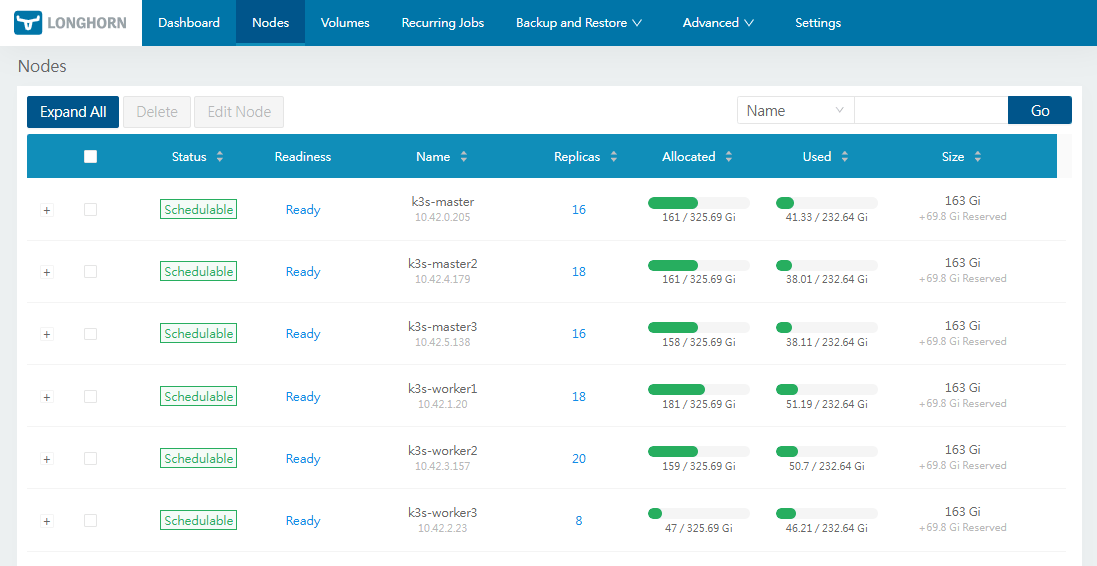1097x566 pixels.
Task: Click the k3s-master Allocated progress bar
Action: point(699,203)
